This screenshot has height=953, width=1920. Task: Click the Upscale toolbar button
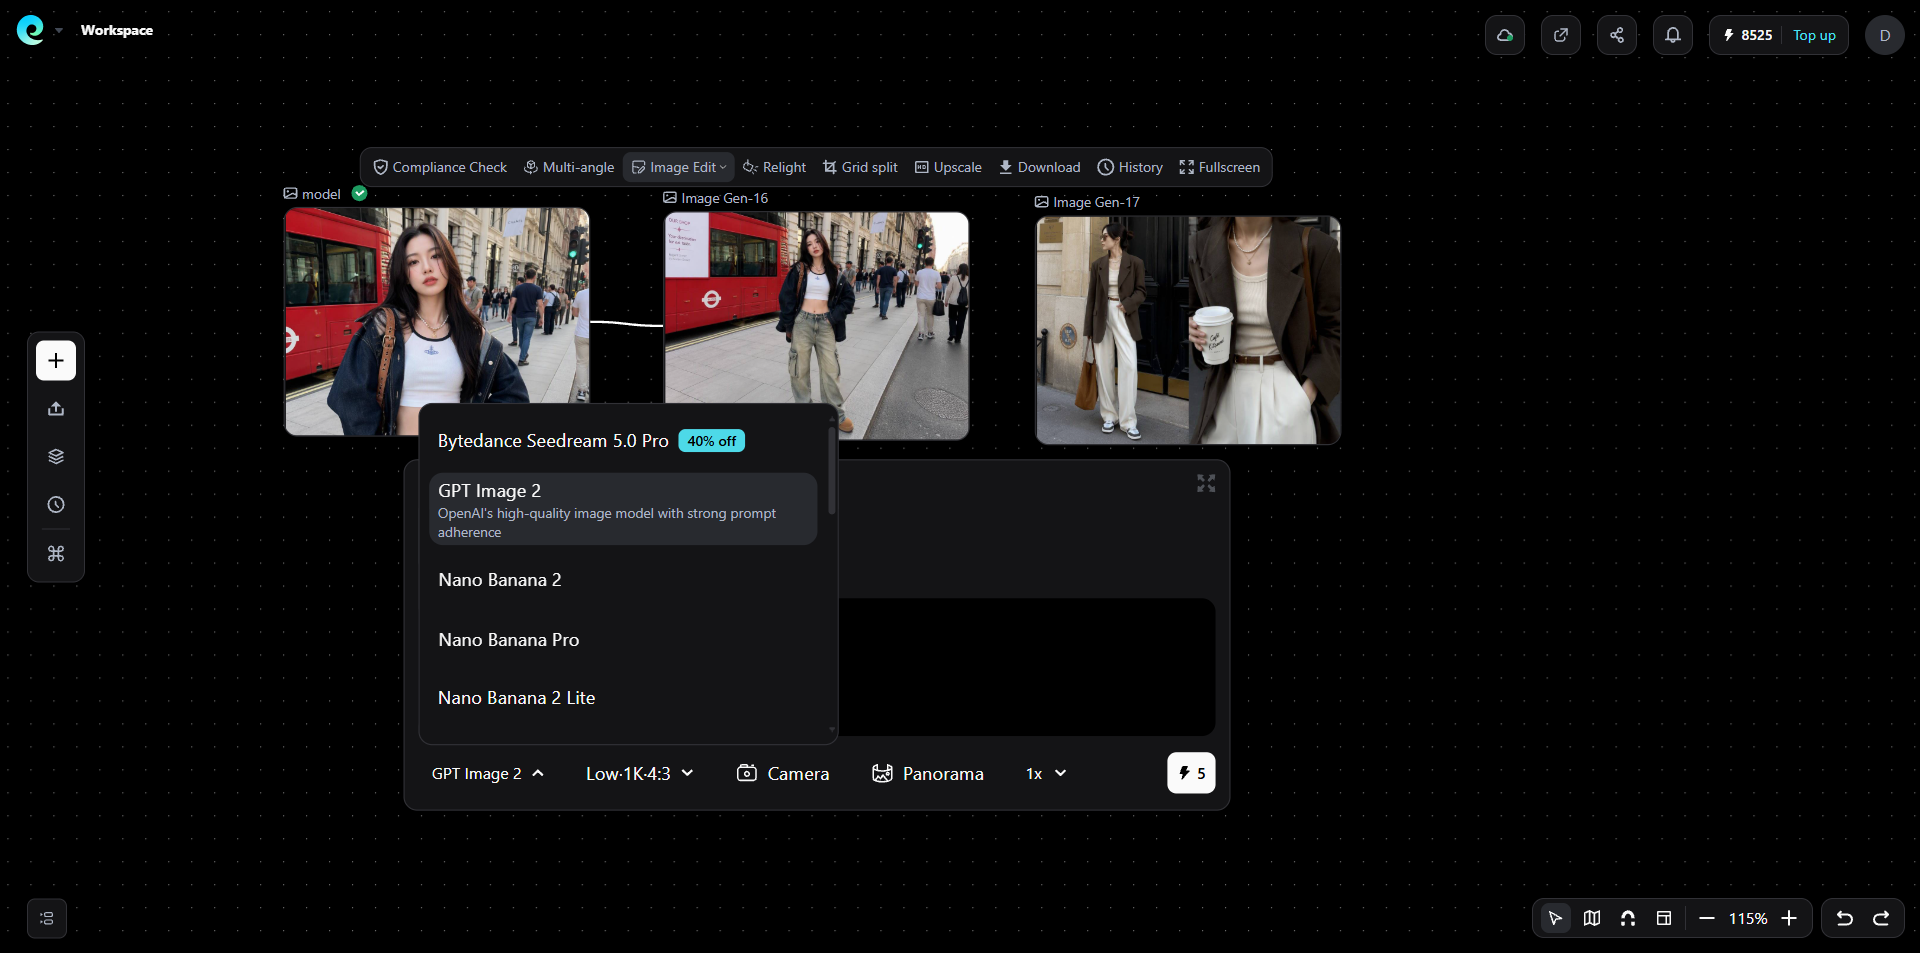click(x=948, y=167)
